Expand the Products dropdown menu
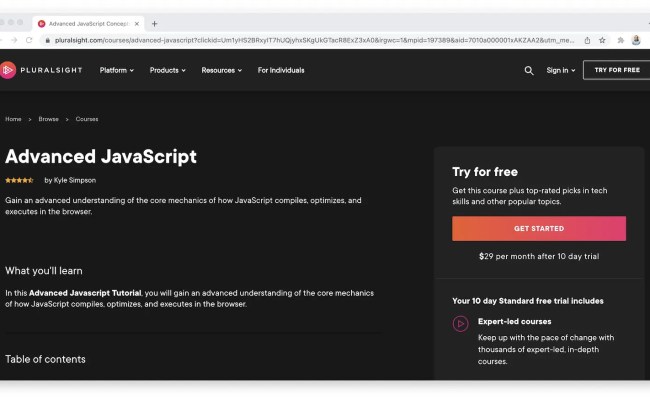650x400 pixels. [167, 70]
